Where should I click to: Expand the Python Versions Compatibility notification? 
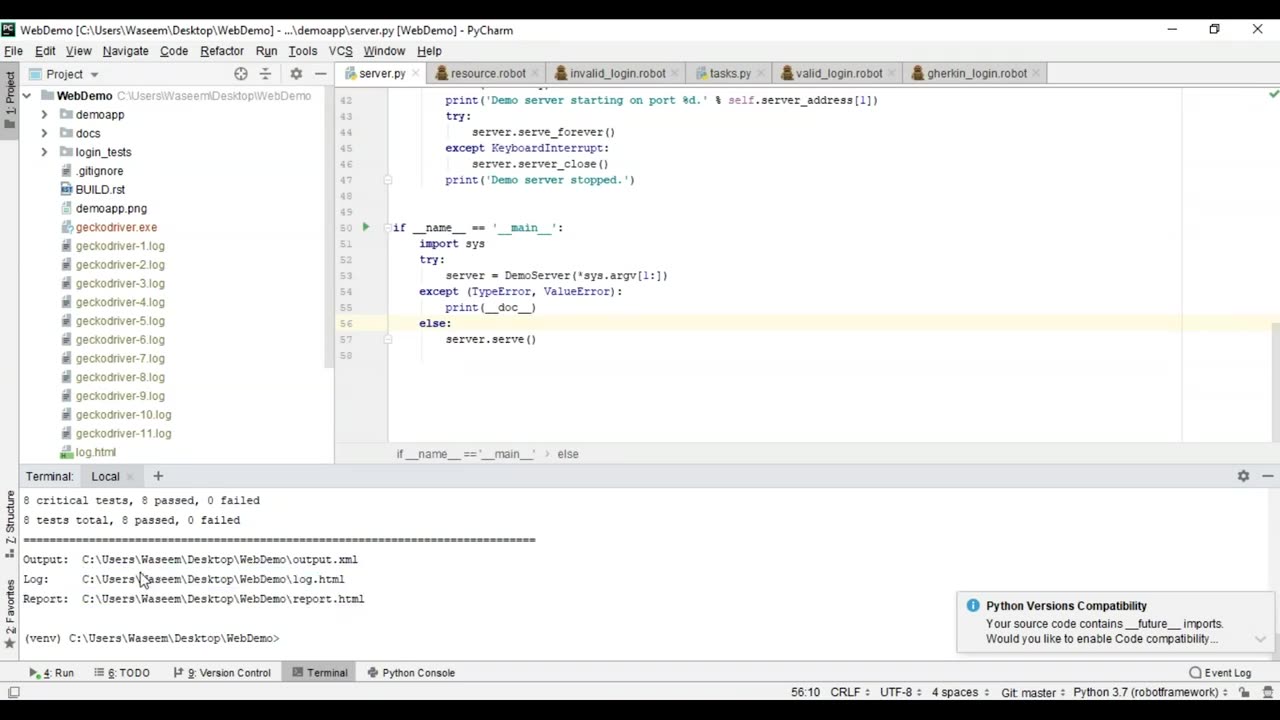[1260, 639]
